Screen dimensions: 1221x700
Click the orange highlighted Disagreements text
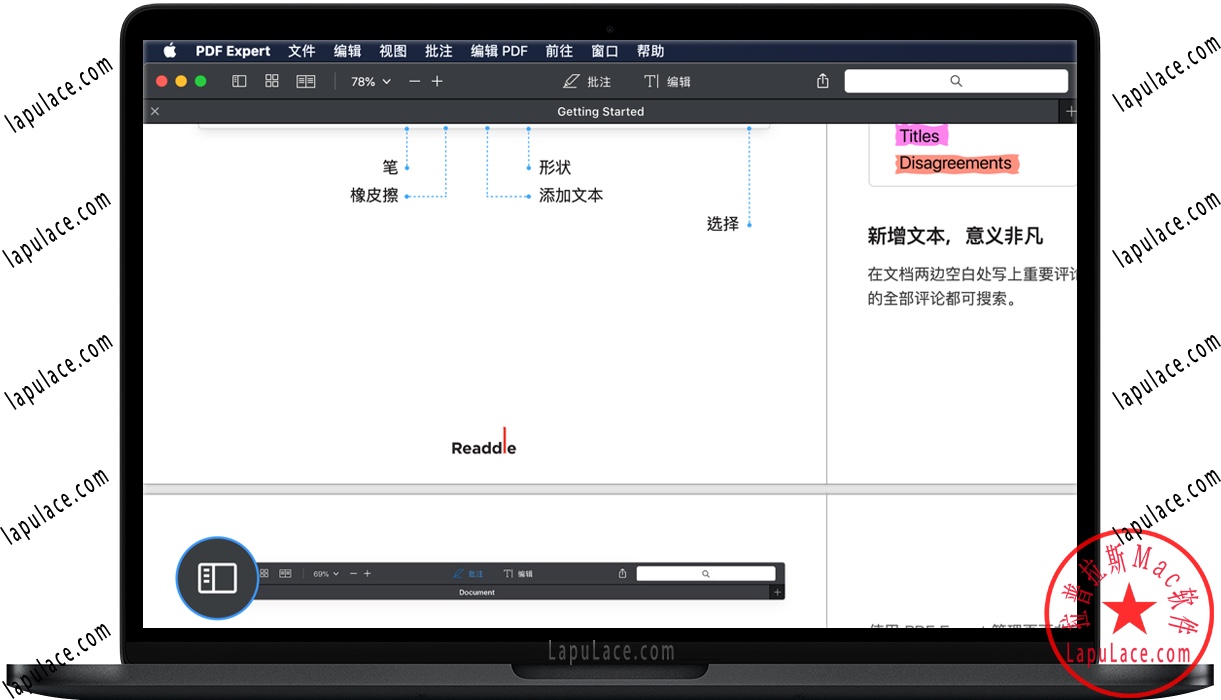click(955, 163)
